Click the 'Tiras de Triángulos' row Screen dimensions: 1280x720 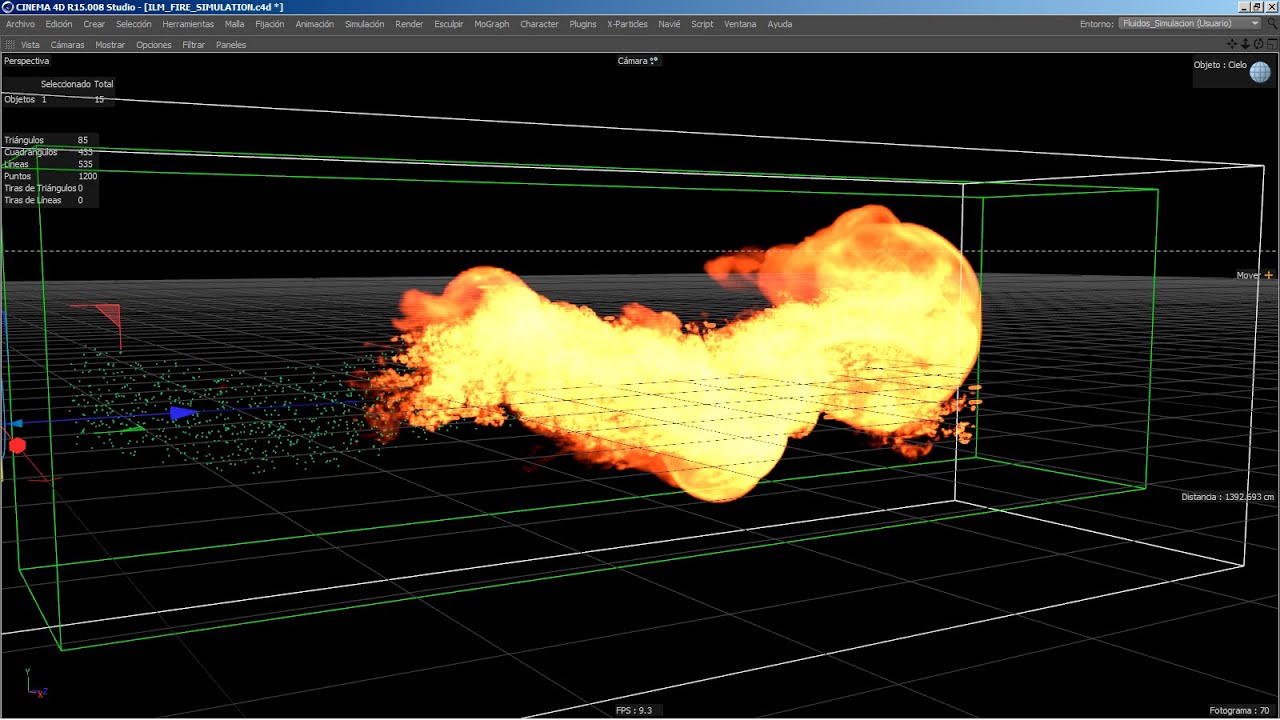coord(43,188)
